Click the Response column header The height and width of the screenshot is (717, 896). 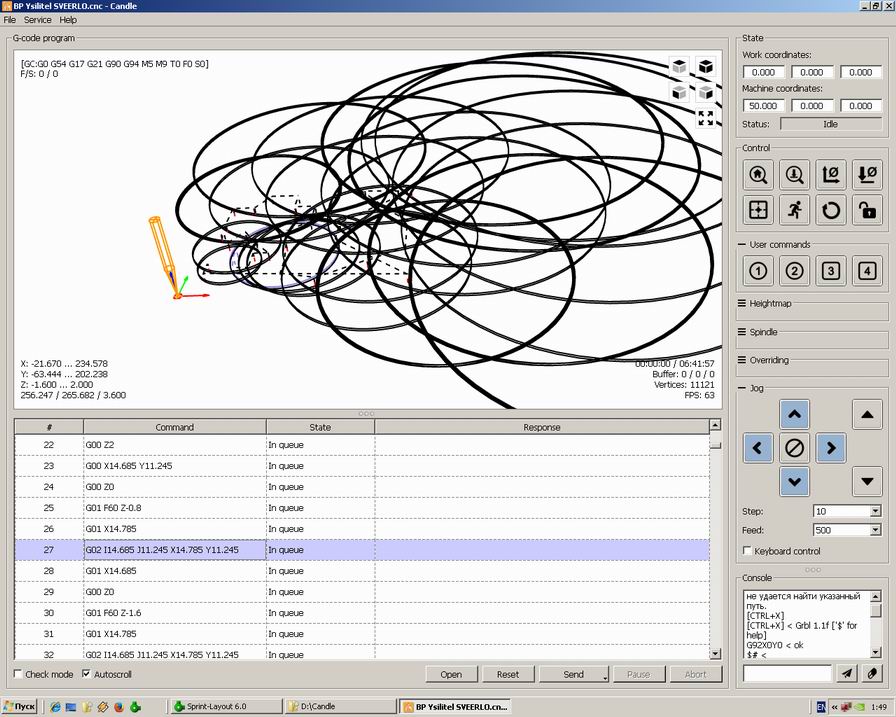(542, 427)
